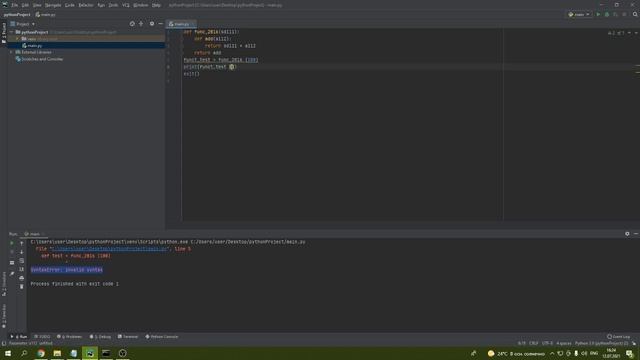This screenshot has width=640, height=360.
Task: Open the Python interpreter selector in status bar
Action: [601, 343]
